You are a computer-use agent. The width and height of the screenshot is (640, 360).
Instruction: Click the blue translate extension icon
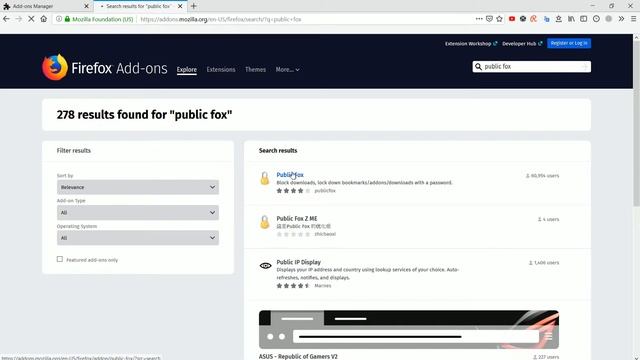(x=547, y=19)
